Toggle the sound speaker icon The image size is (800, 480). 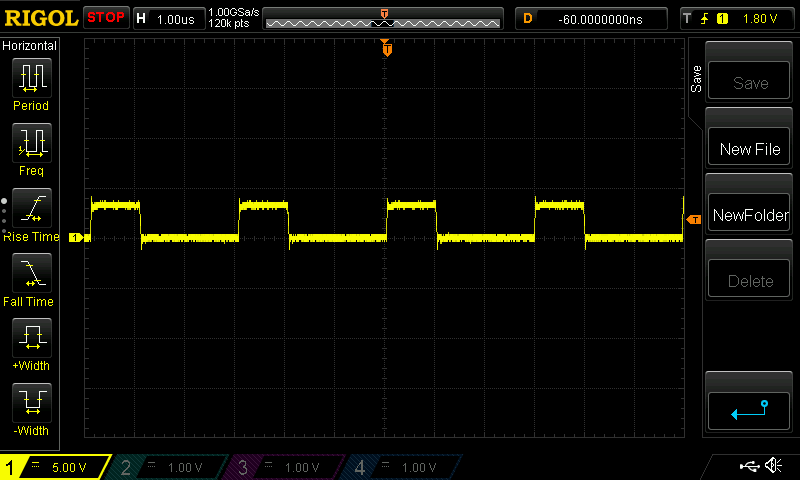point(774,465)
